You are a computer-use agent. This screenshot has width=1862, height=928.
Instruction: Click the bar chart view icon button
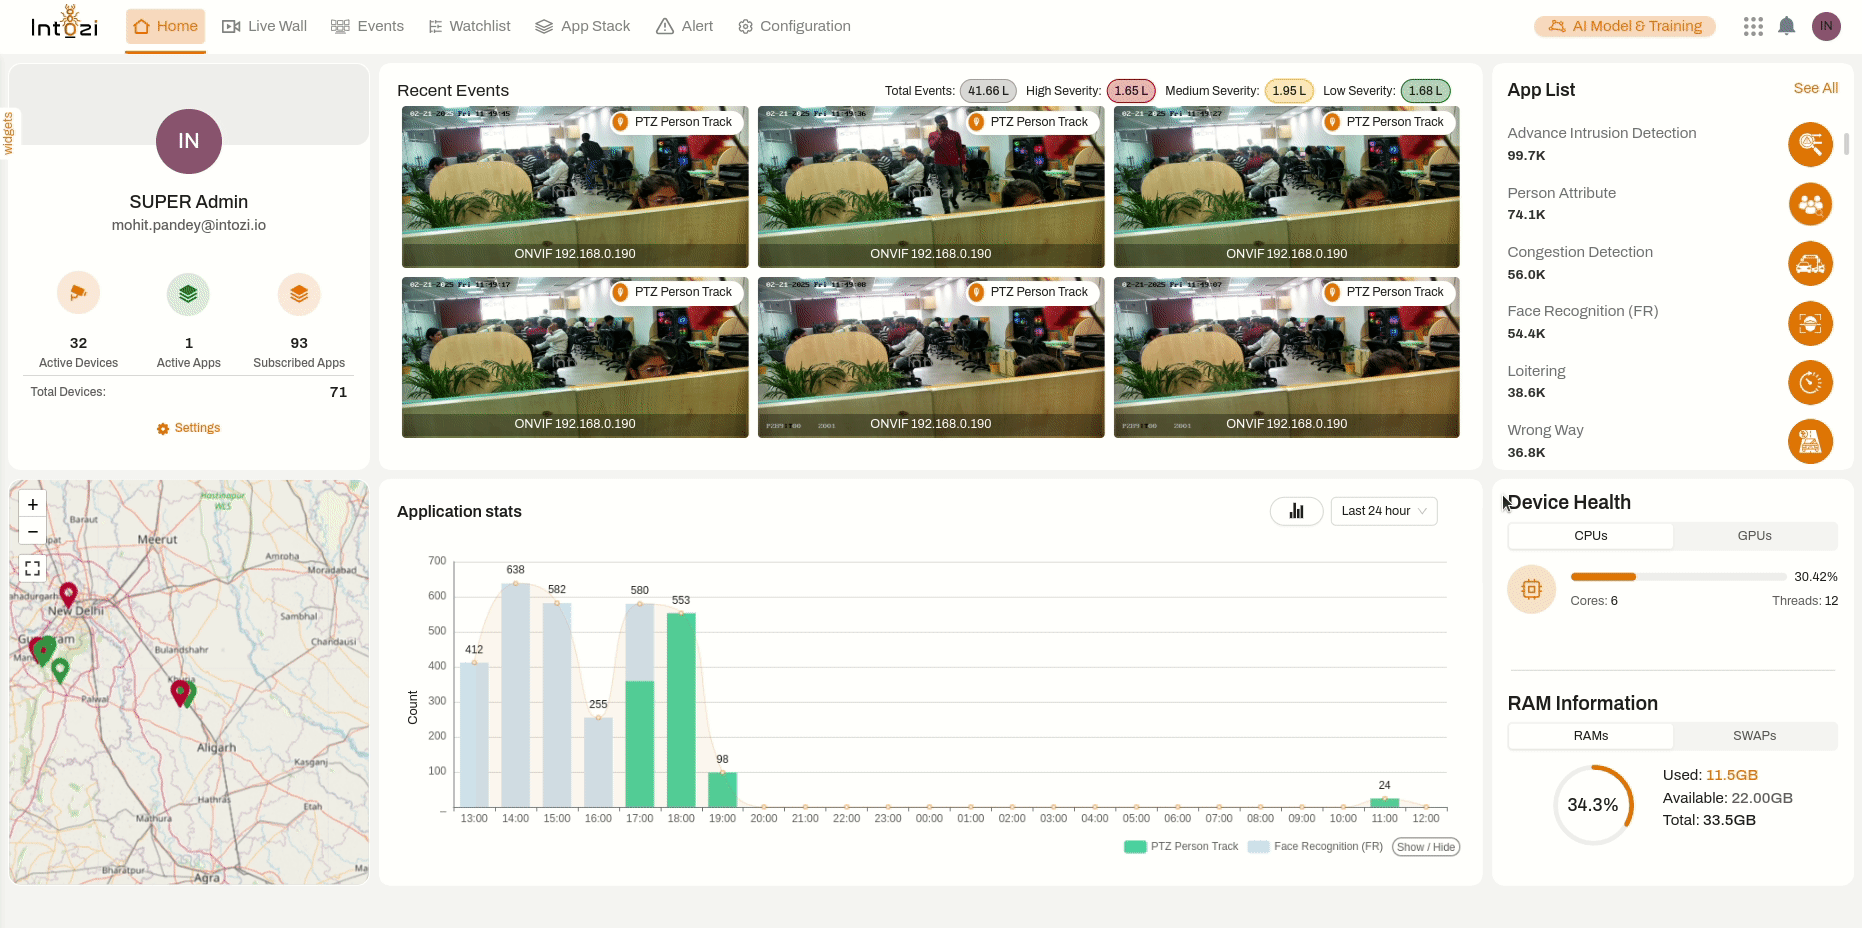coord(1296,511)
